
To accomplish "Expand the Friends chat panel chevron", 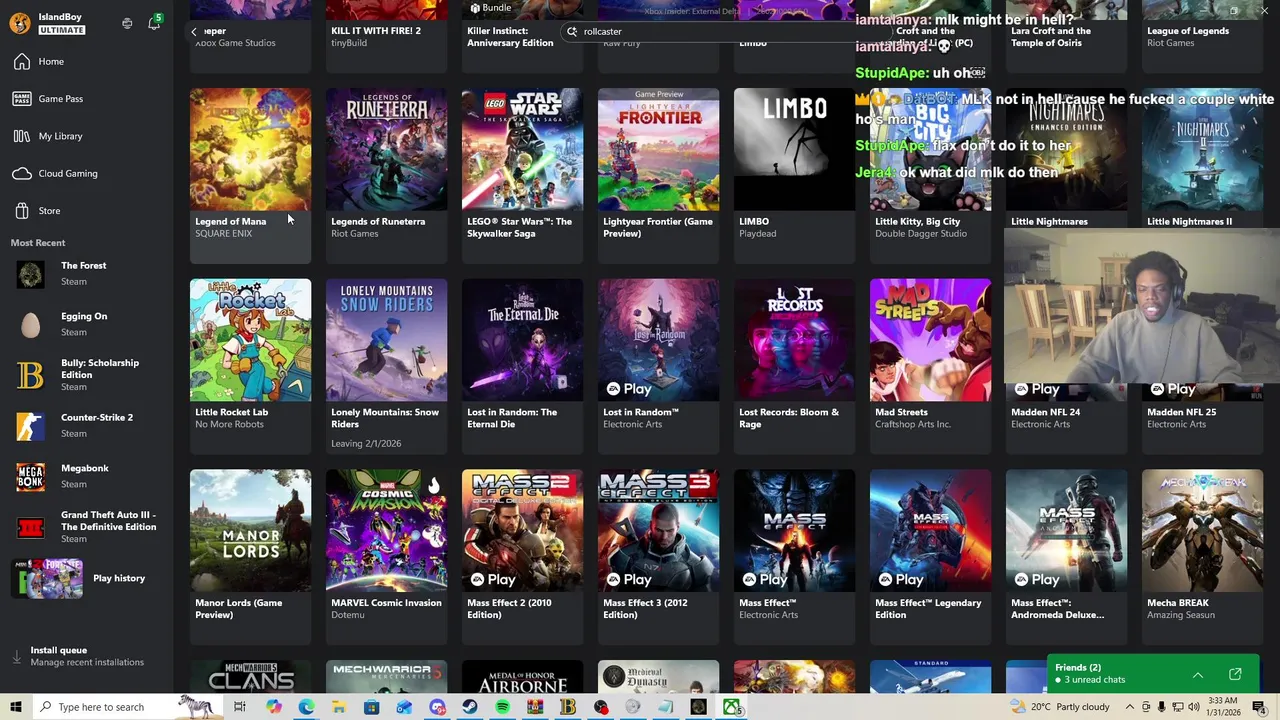I will (1197, 675).
